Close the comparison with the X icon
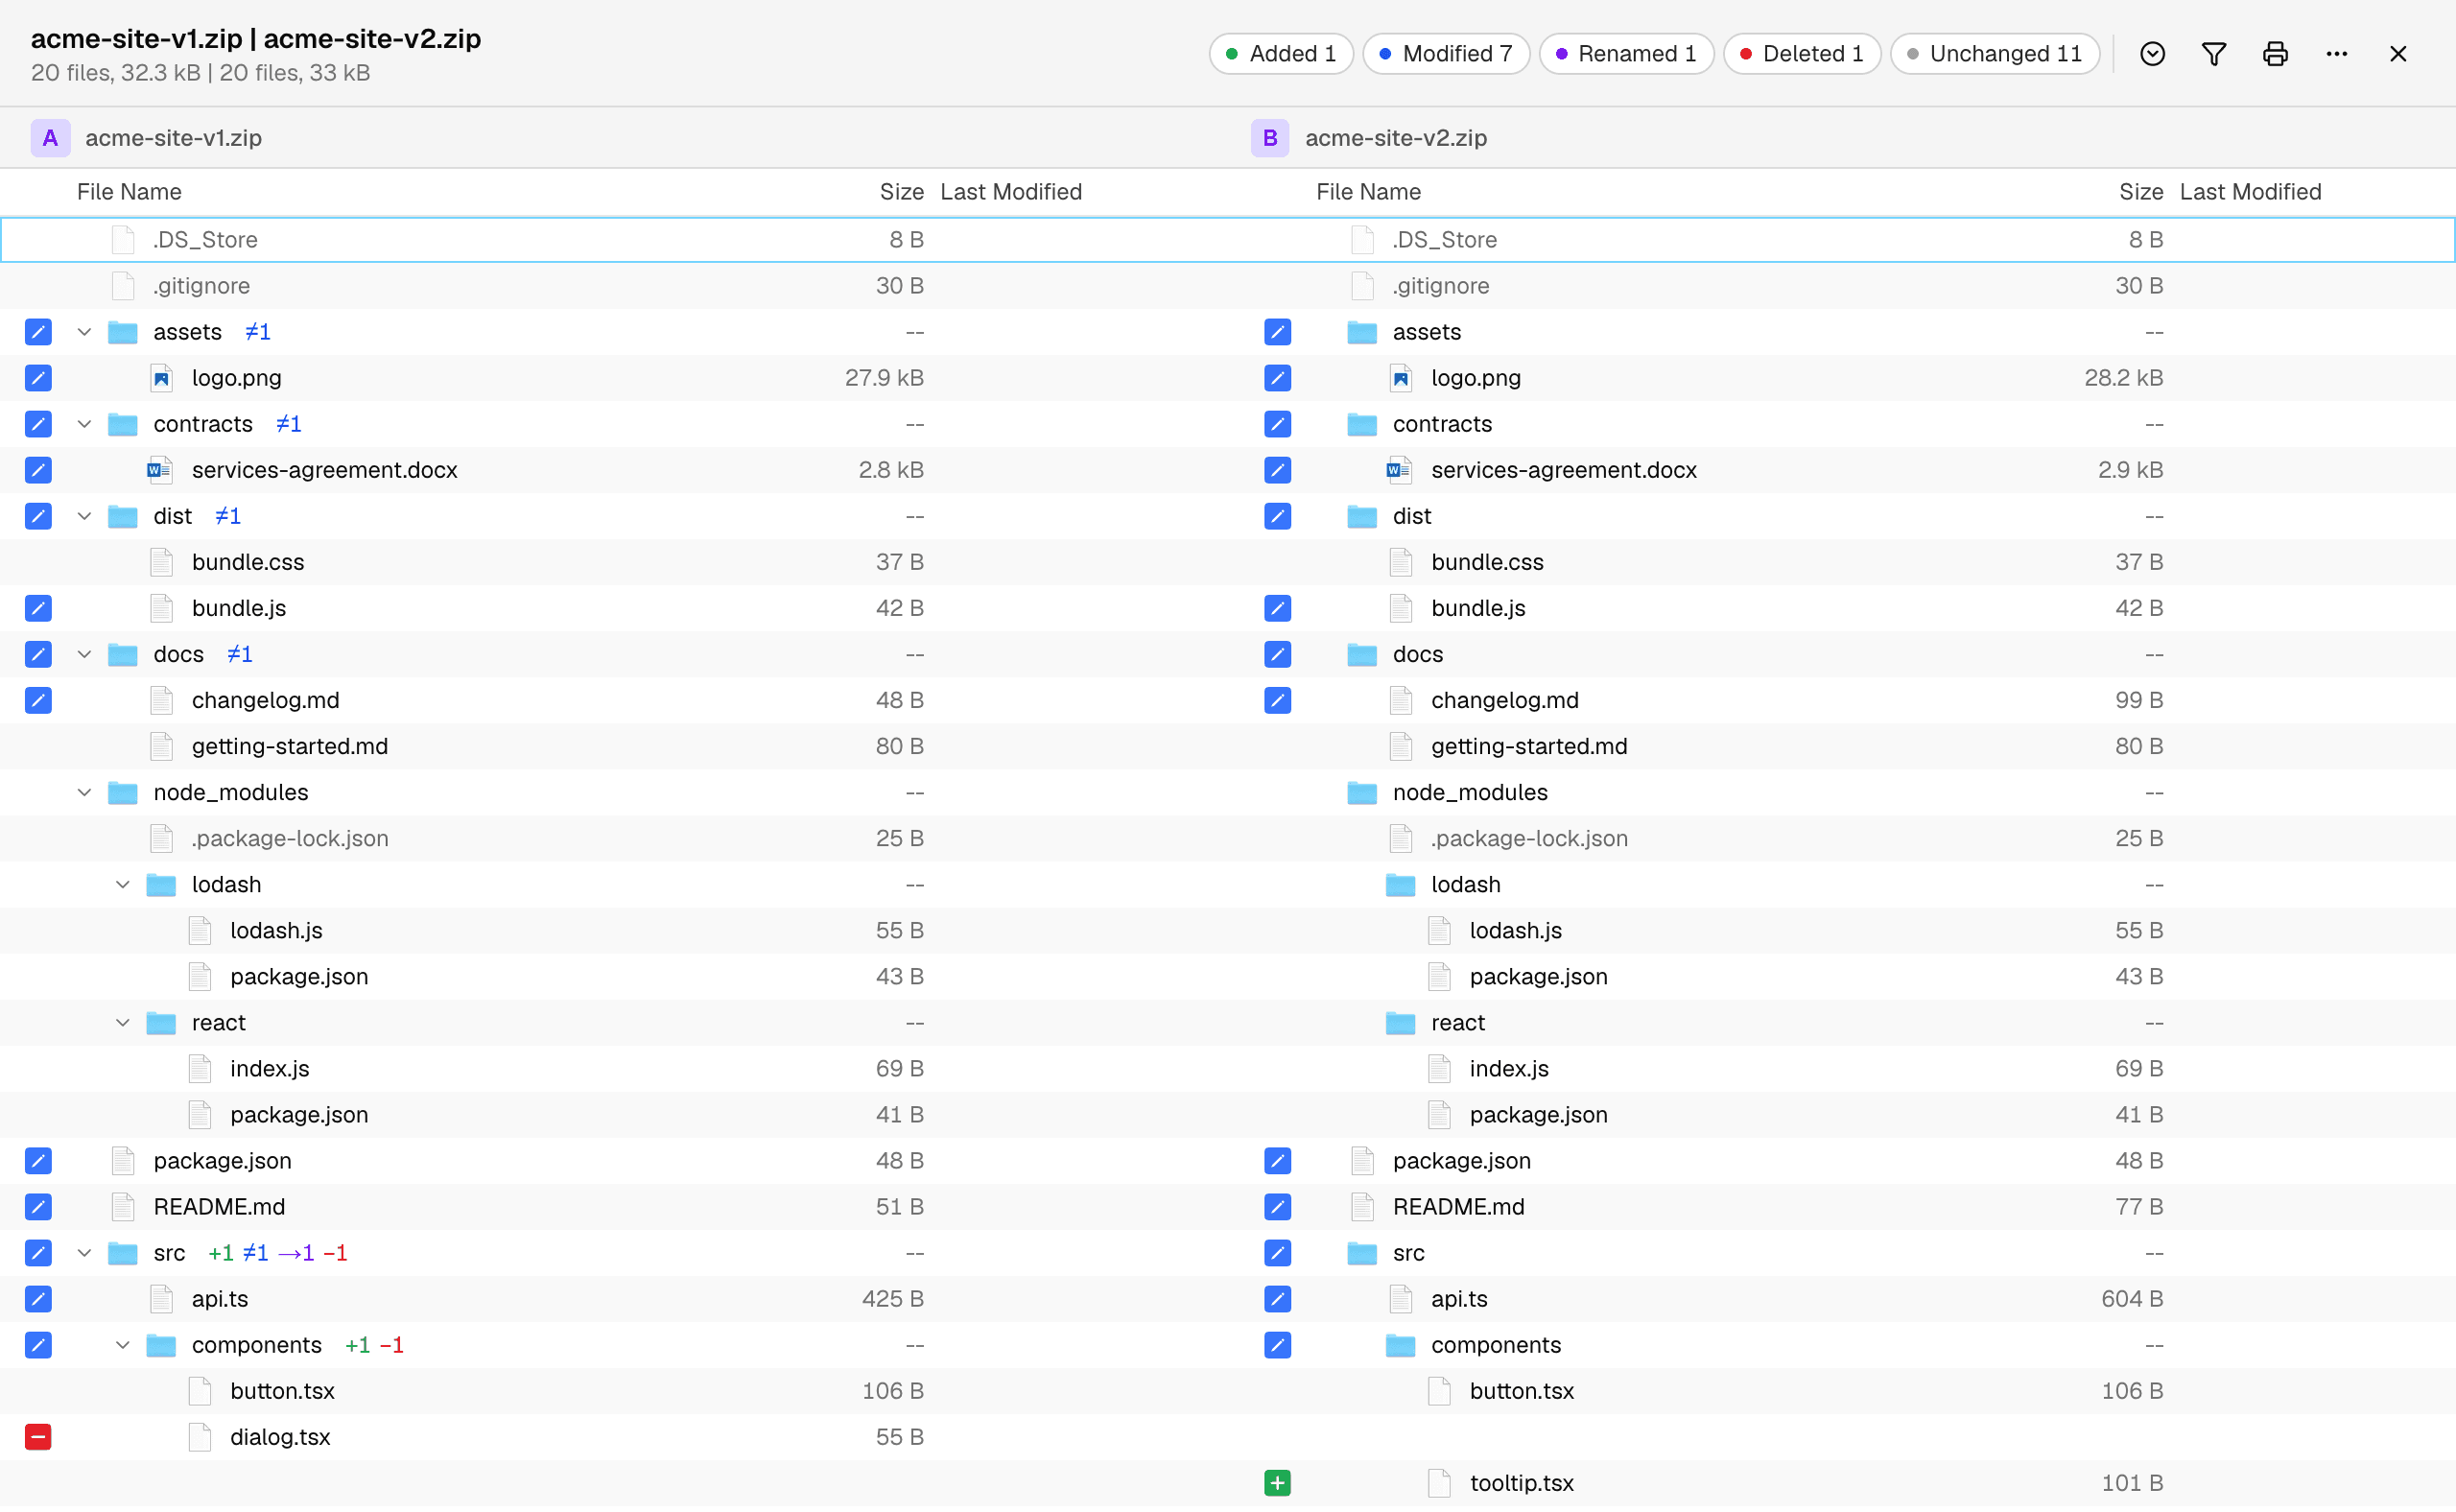2456x1512 pixels. [x=2397, y=54]
